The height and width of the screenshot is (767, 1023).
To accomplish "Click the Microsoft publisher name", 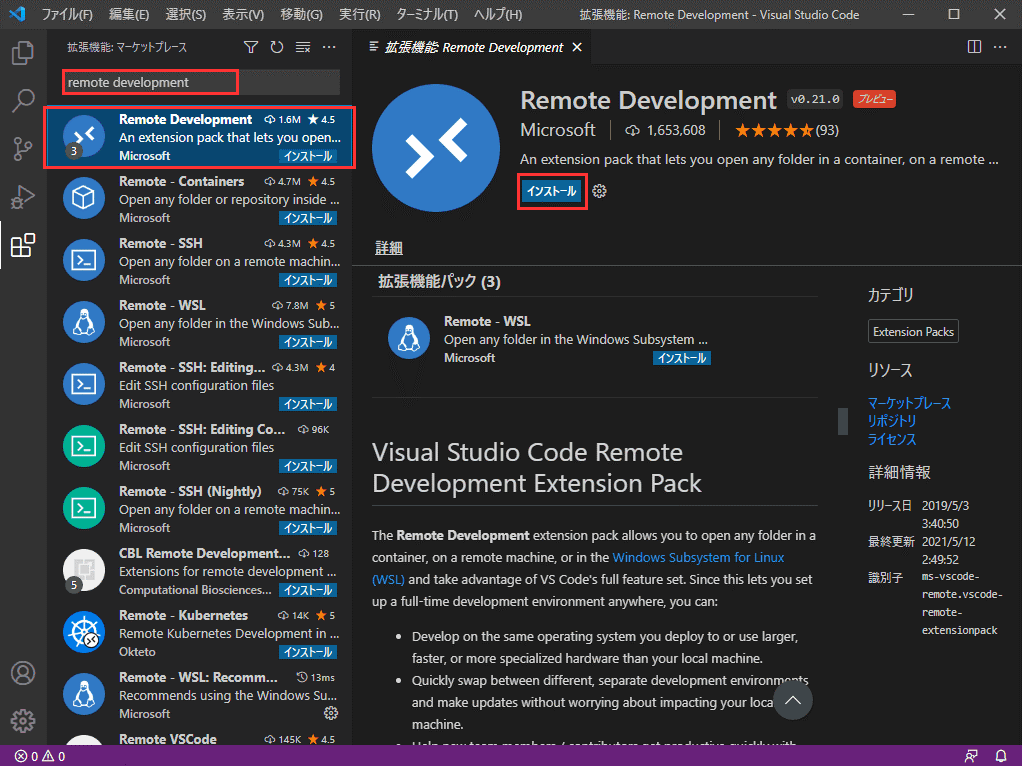I will click(x=558, y=130).
